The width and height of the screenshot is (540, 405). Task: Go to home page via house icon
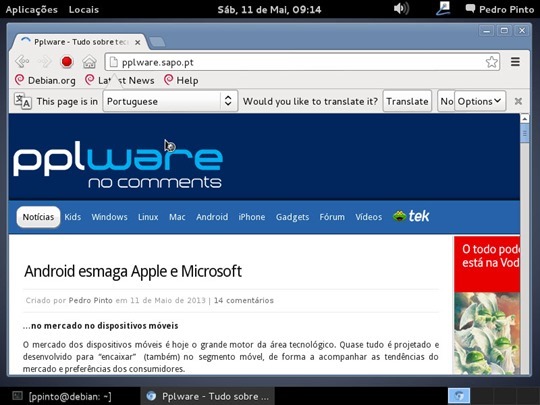(89, 62)
